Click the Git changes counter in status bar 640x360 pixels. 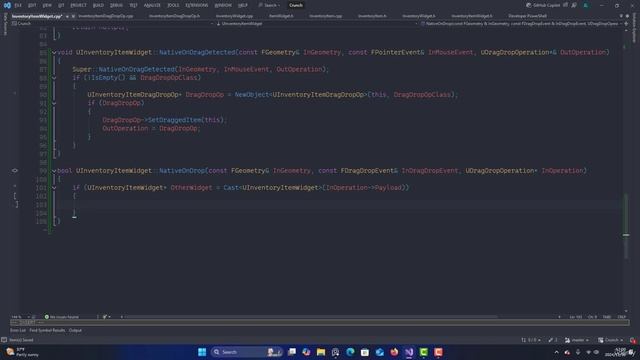coord(531,340)
